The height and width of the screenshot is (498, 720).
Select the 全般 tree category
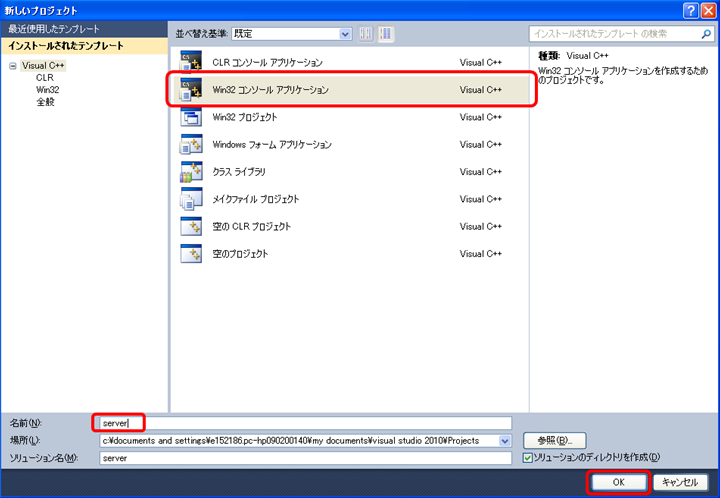click(x=45, y=102)
